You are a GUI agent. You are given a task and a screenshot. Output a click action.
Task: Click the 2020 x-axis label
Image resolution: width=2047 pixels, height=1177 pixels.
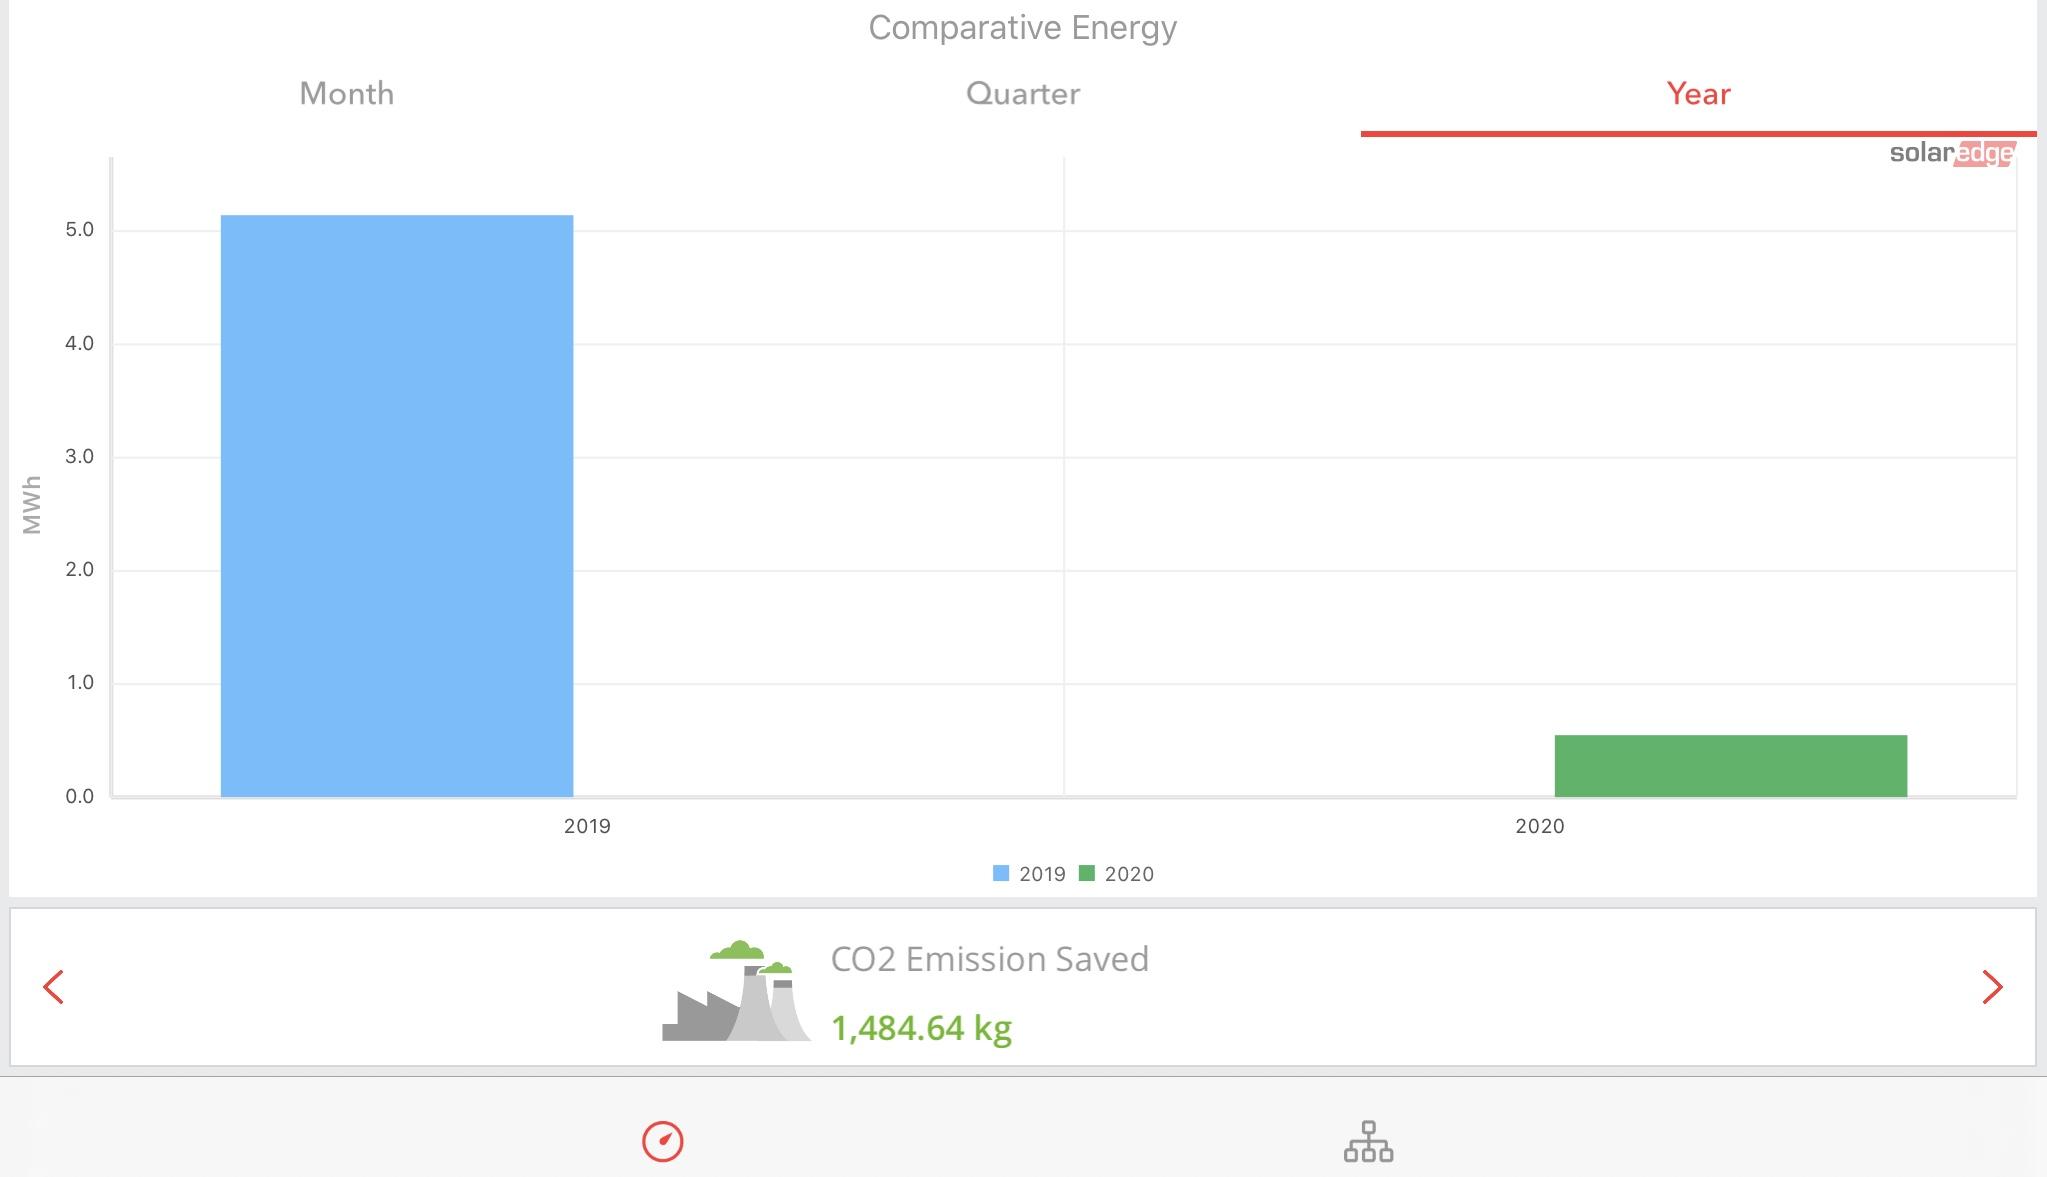coord(1540,826)
